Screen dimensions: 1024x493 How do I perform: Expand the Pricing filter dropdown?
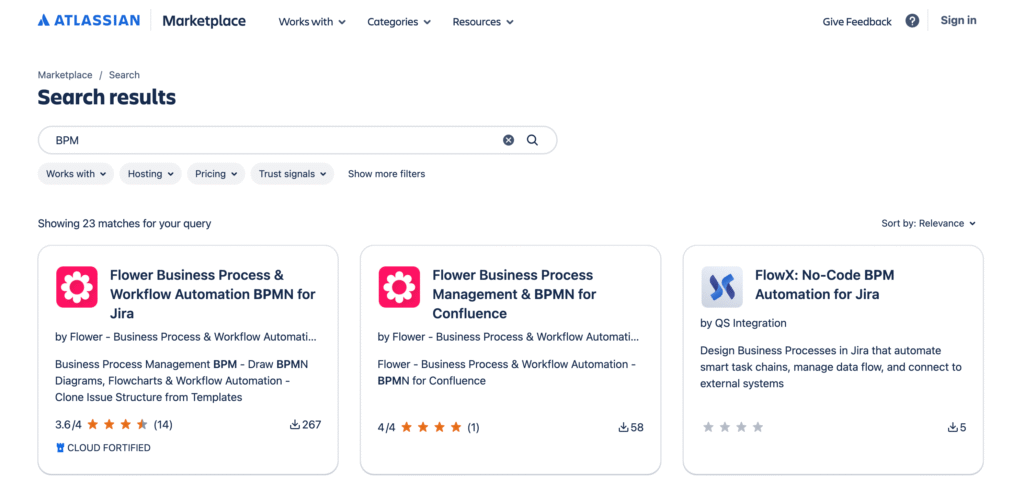(x=216, y=174)
